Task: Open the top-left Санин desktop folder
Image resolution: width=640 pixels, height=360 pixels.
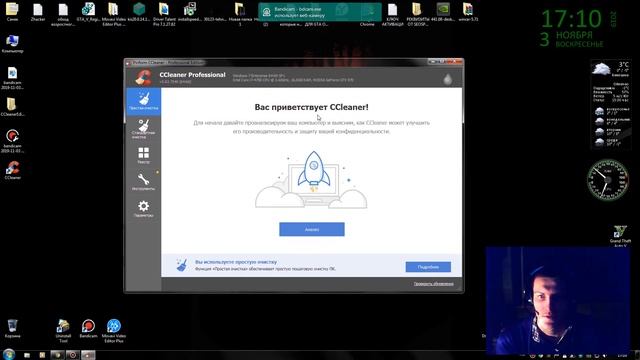Action: (x=12, y=12)
